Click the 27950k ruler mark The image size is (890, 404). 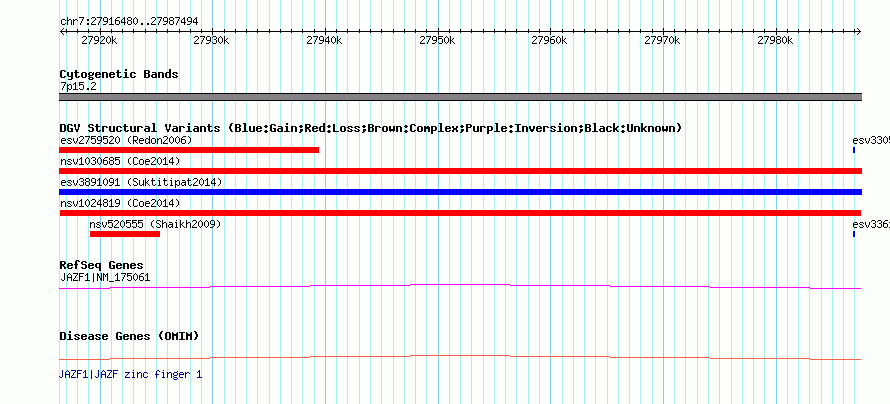[x=438, y=40]
